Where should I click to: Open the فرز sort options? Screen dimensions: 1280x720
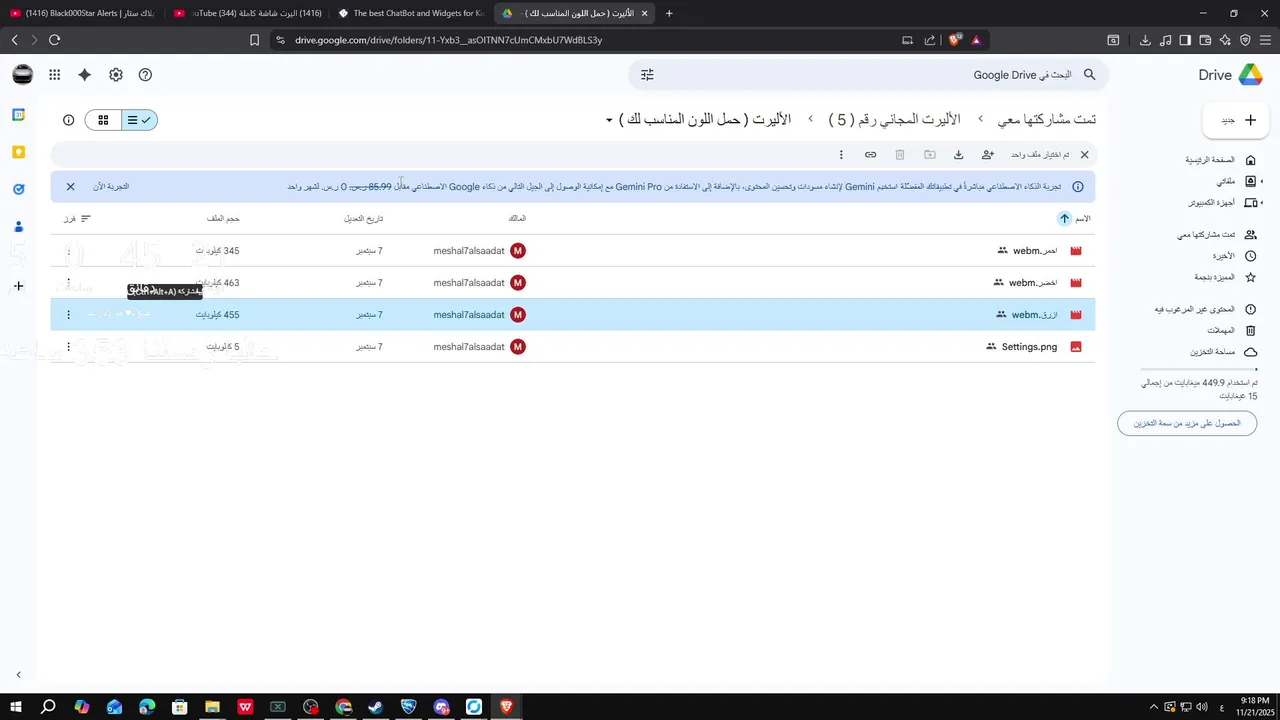coord(78,218)
